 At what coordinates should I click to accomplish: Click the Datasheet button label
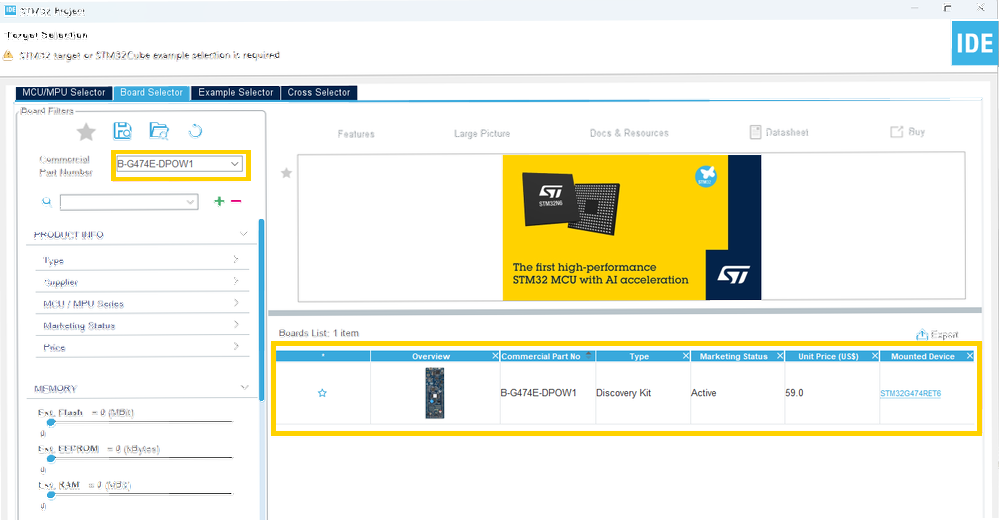(787, 132)
